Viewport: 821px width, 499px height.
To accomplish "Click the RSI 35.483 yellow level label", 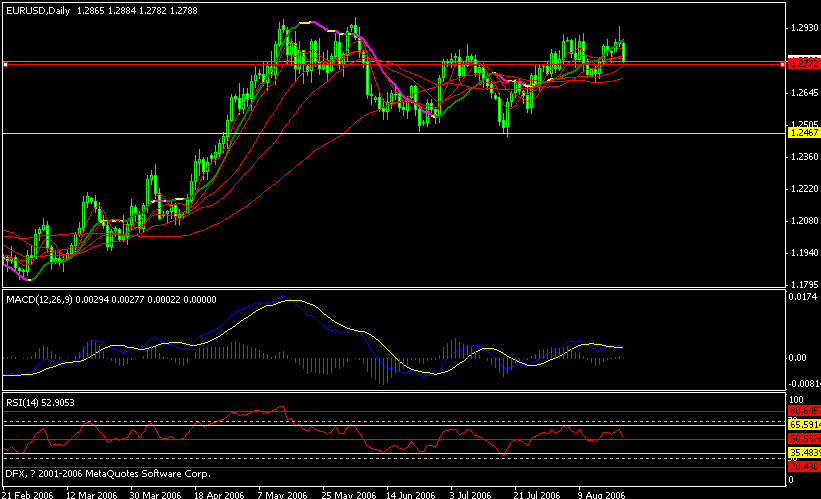I will point(804,453).
